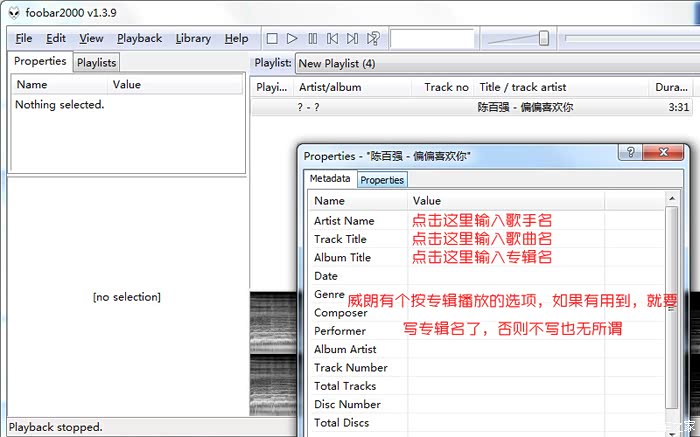
Task: Open the Playback menu
Action: coord(139,38)
